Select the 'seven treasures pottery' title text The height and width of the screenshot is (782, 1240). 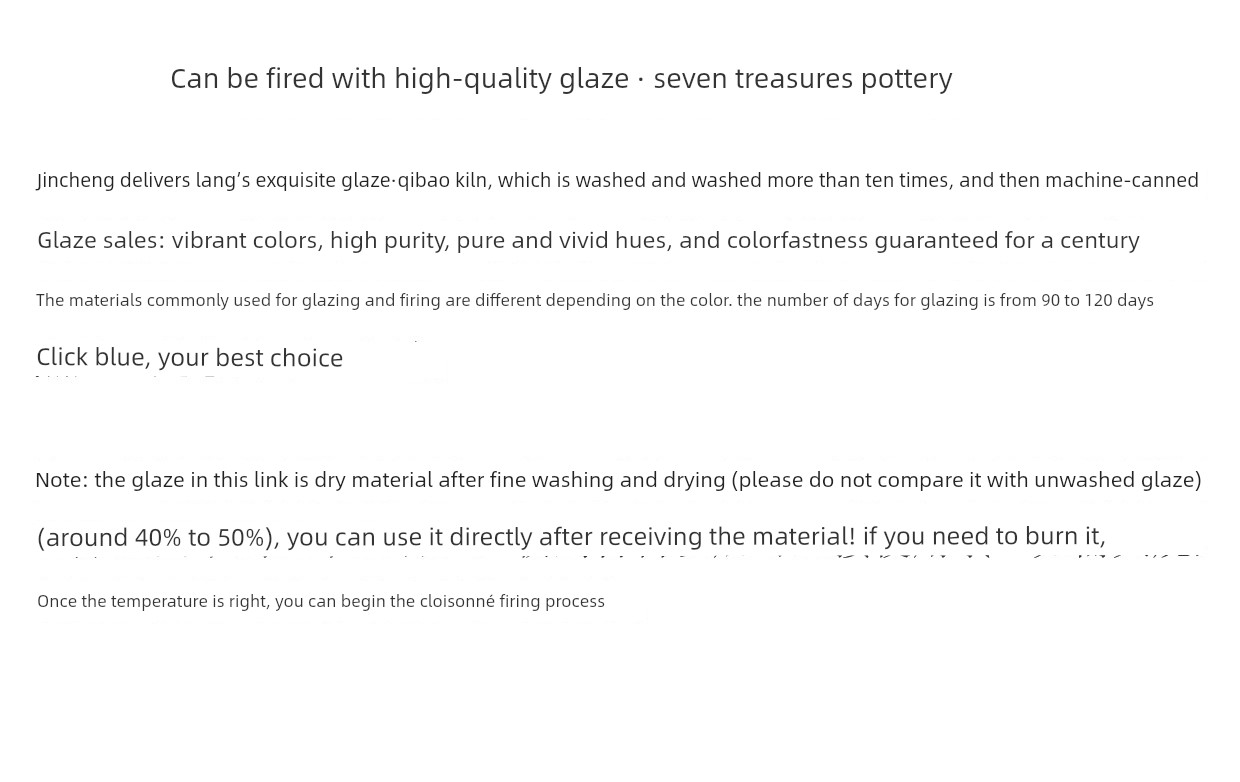(x=803, y=78)
